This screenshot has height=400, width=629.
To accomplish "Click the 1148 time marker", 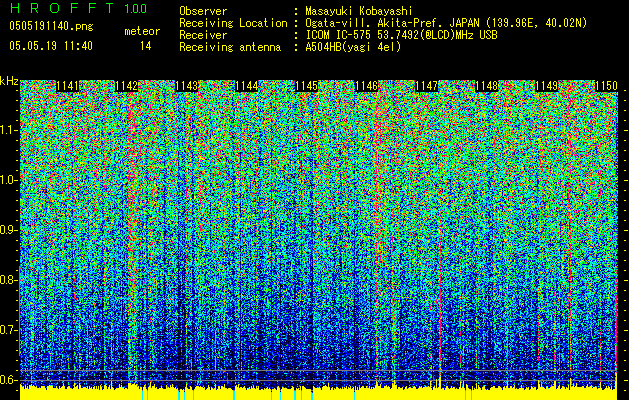I will point(487,86).
